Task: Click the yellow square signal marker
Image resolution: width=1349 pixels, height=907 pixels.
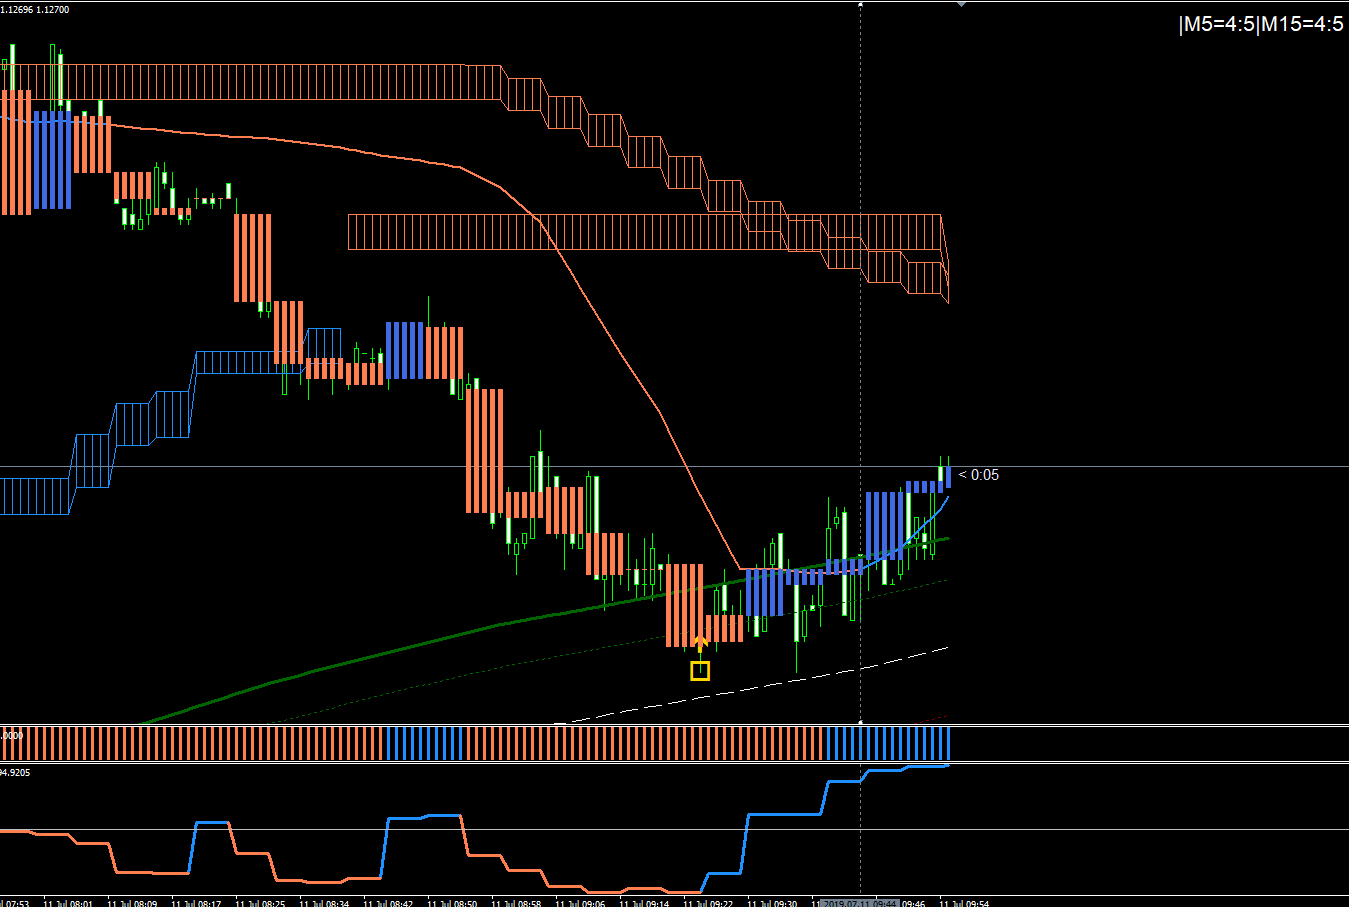Action: (700, 671)
